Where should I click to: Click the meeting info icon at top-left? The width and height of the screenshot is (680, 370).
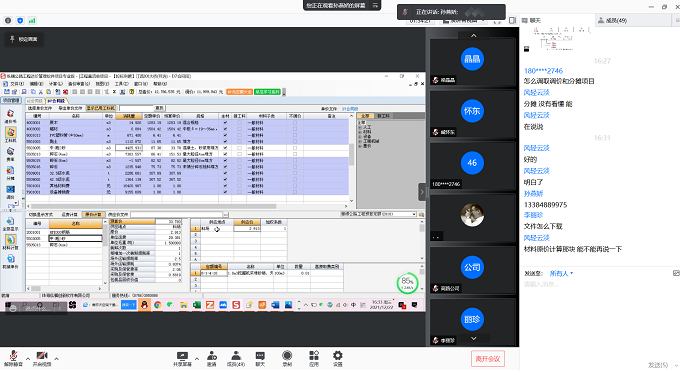pyautogui.click(x=8, y=20)
